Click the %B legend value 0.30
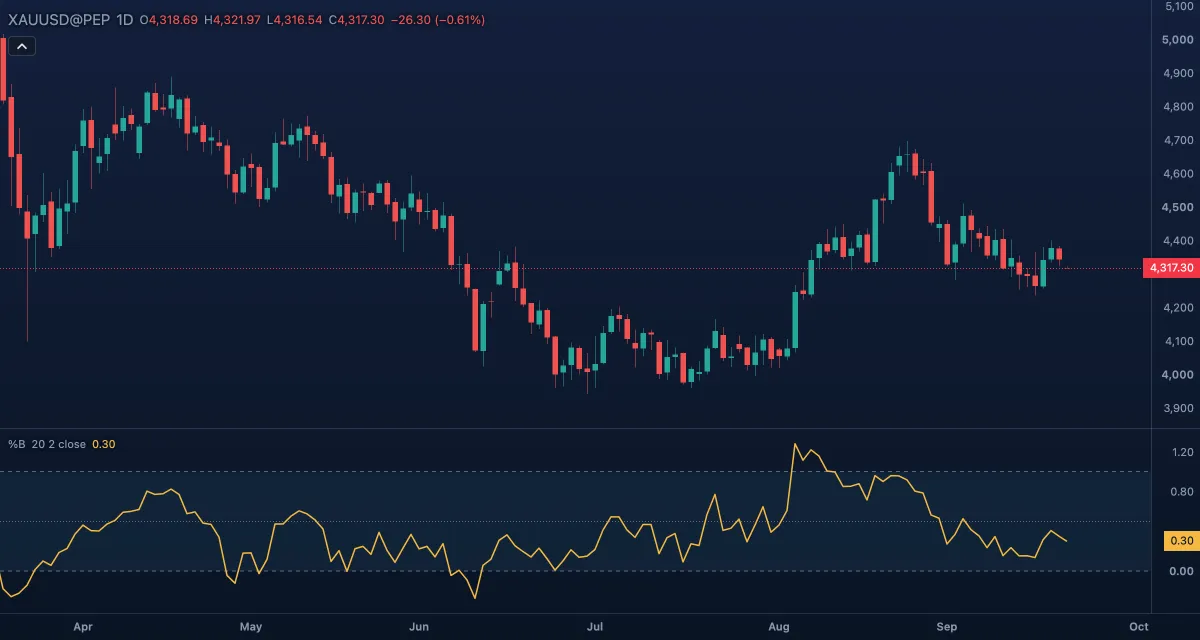 pos(104,444)
